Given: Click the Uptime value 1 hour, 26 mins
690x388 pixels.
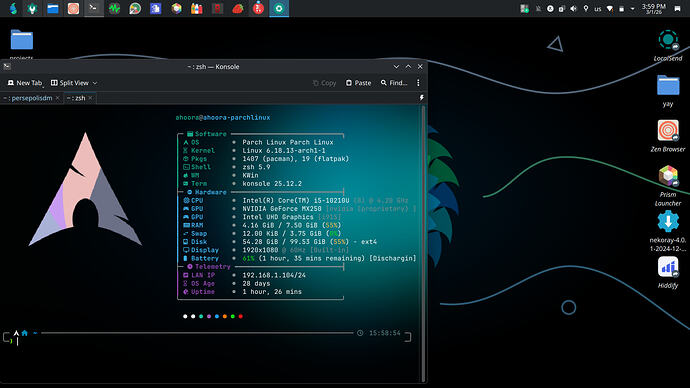Looking at the screenshot, I should point(272,292).
